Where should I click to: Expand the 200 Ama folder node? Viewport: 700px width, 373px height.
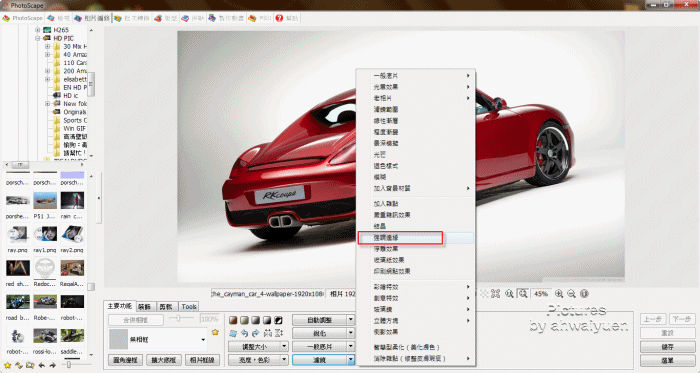click(x=47, y=71)
